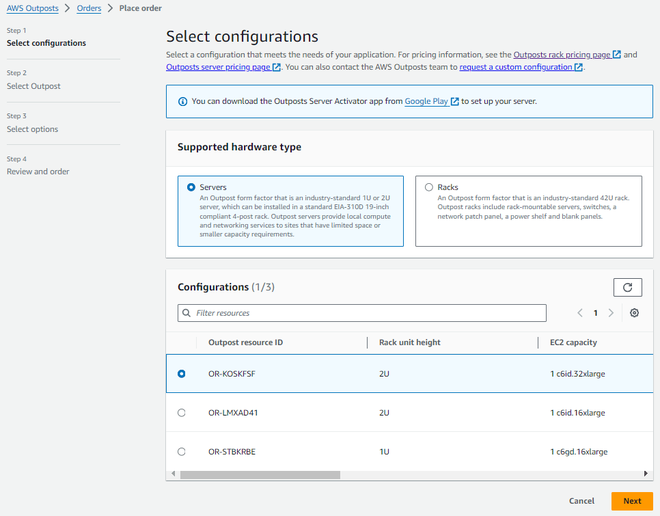Click the right arrow of horizontal scrollbar
The height and width of the screenshot is (516, 660).
tap(647, 474)
